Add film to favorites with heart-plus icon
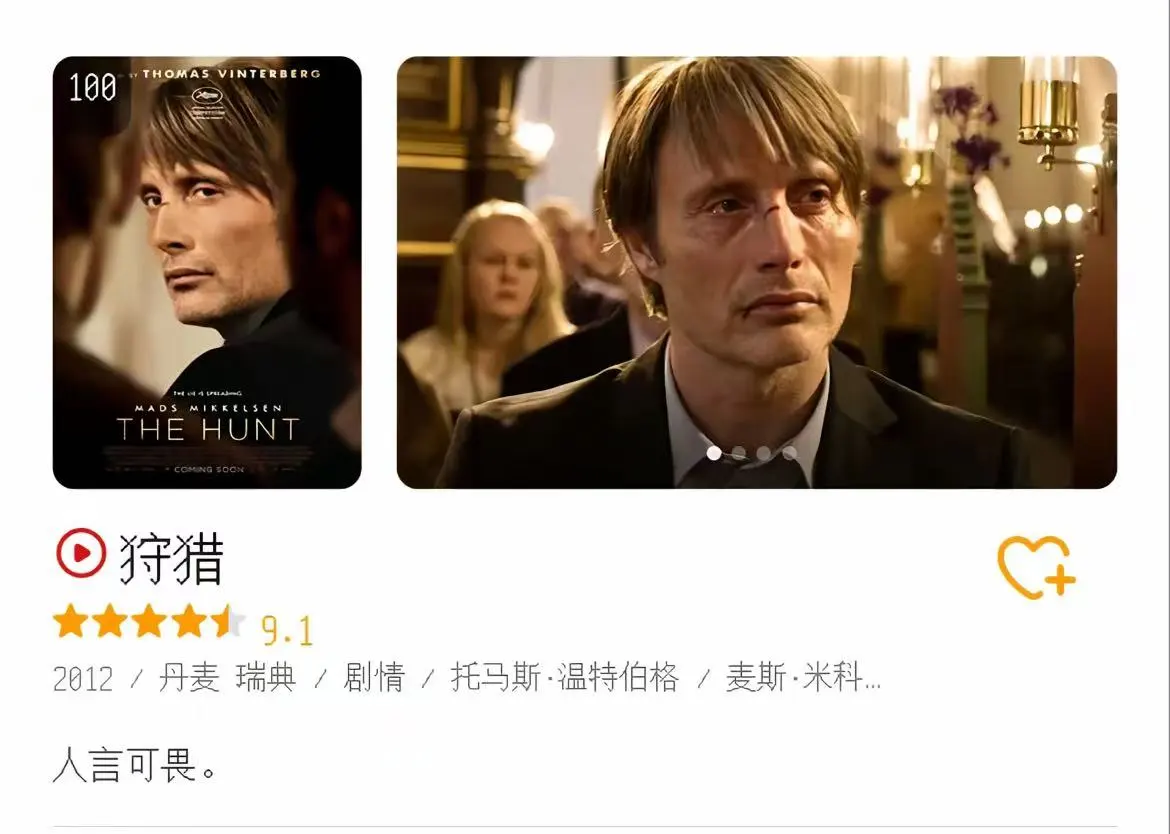1170x834 pixels. [x=1036, y=567]
